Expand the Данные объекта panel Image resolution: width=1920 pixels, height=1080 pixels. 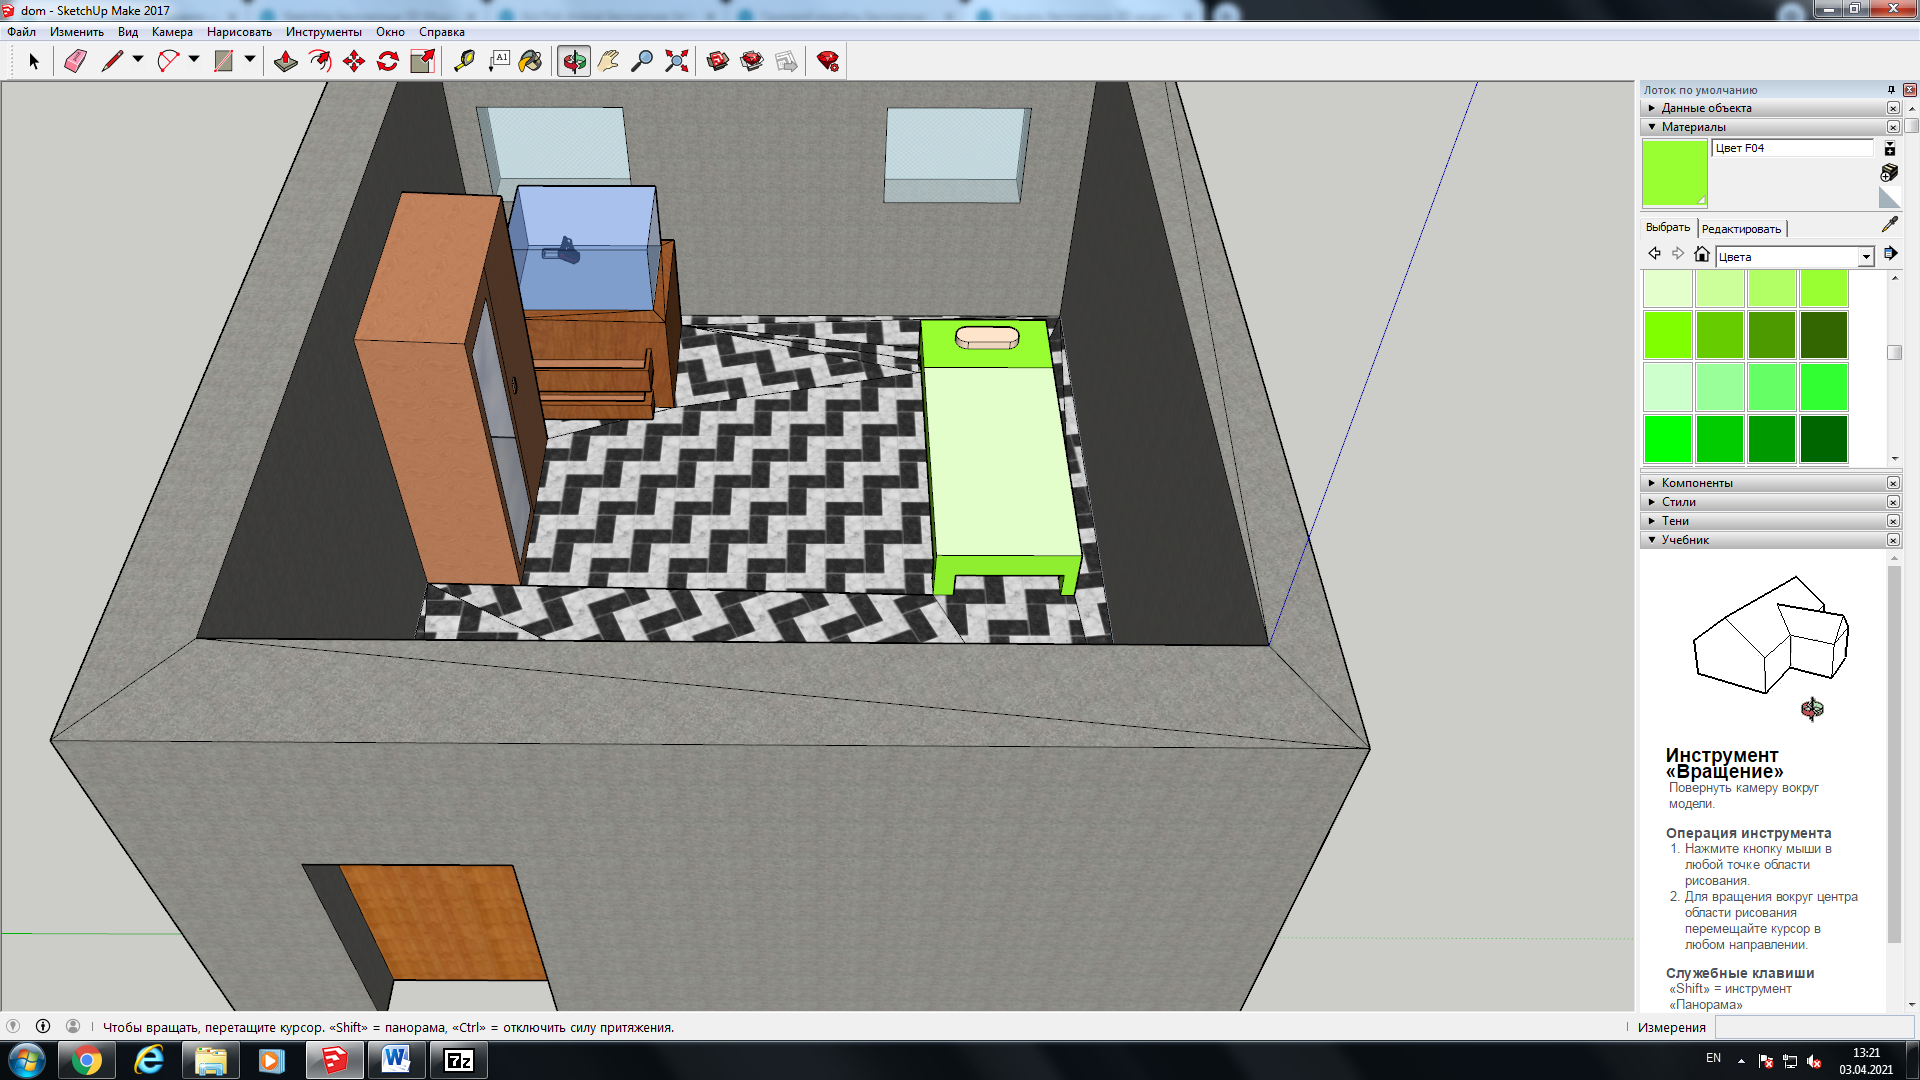(1768, 108)
